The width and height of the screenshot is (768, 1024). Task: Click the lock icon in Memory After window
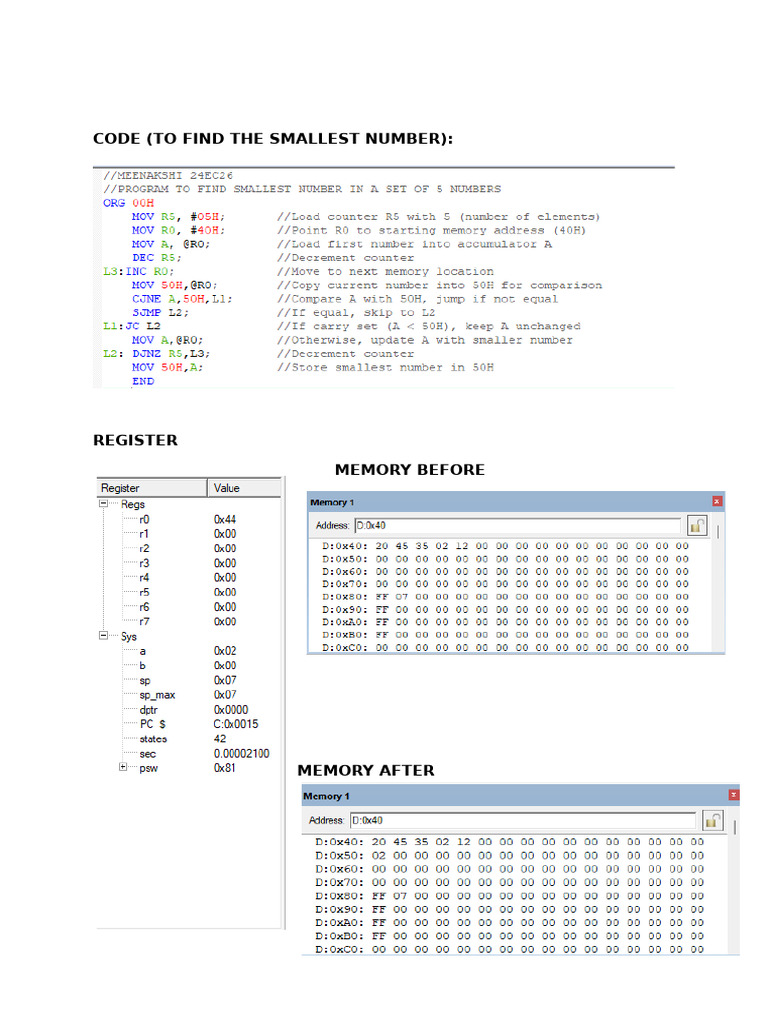point(712,820)
